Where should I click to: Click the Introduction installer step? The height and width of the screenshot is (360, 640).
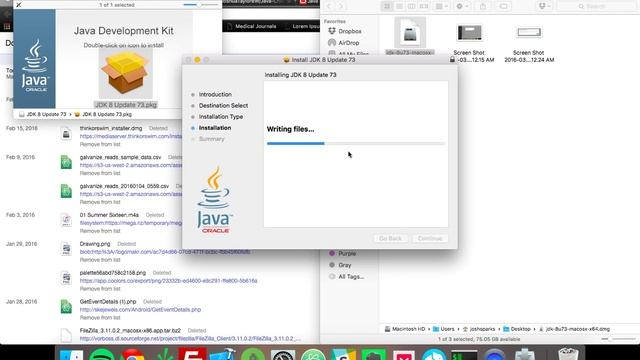[215, 94]
